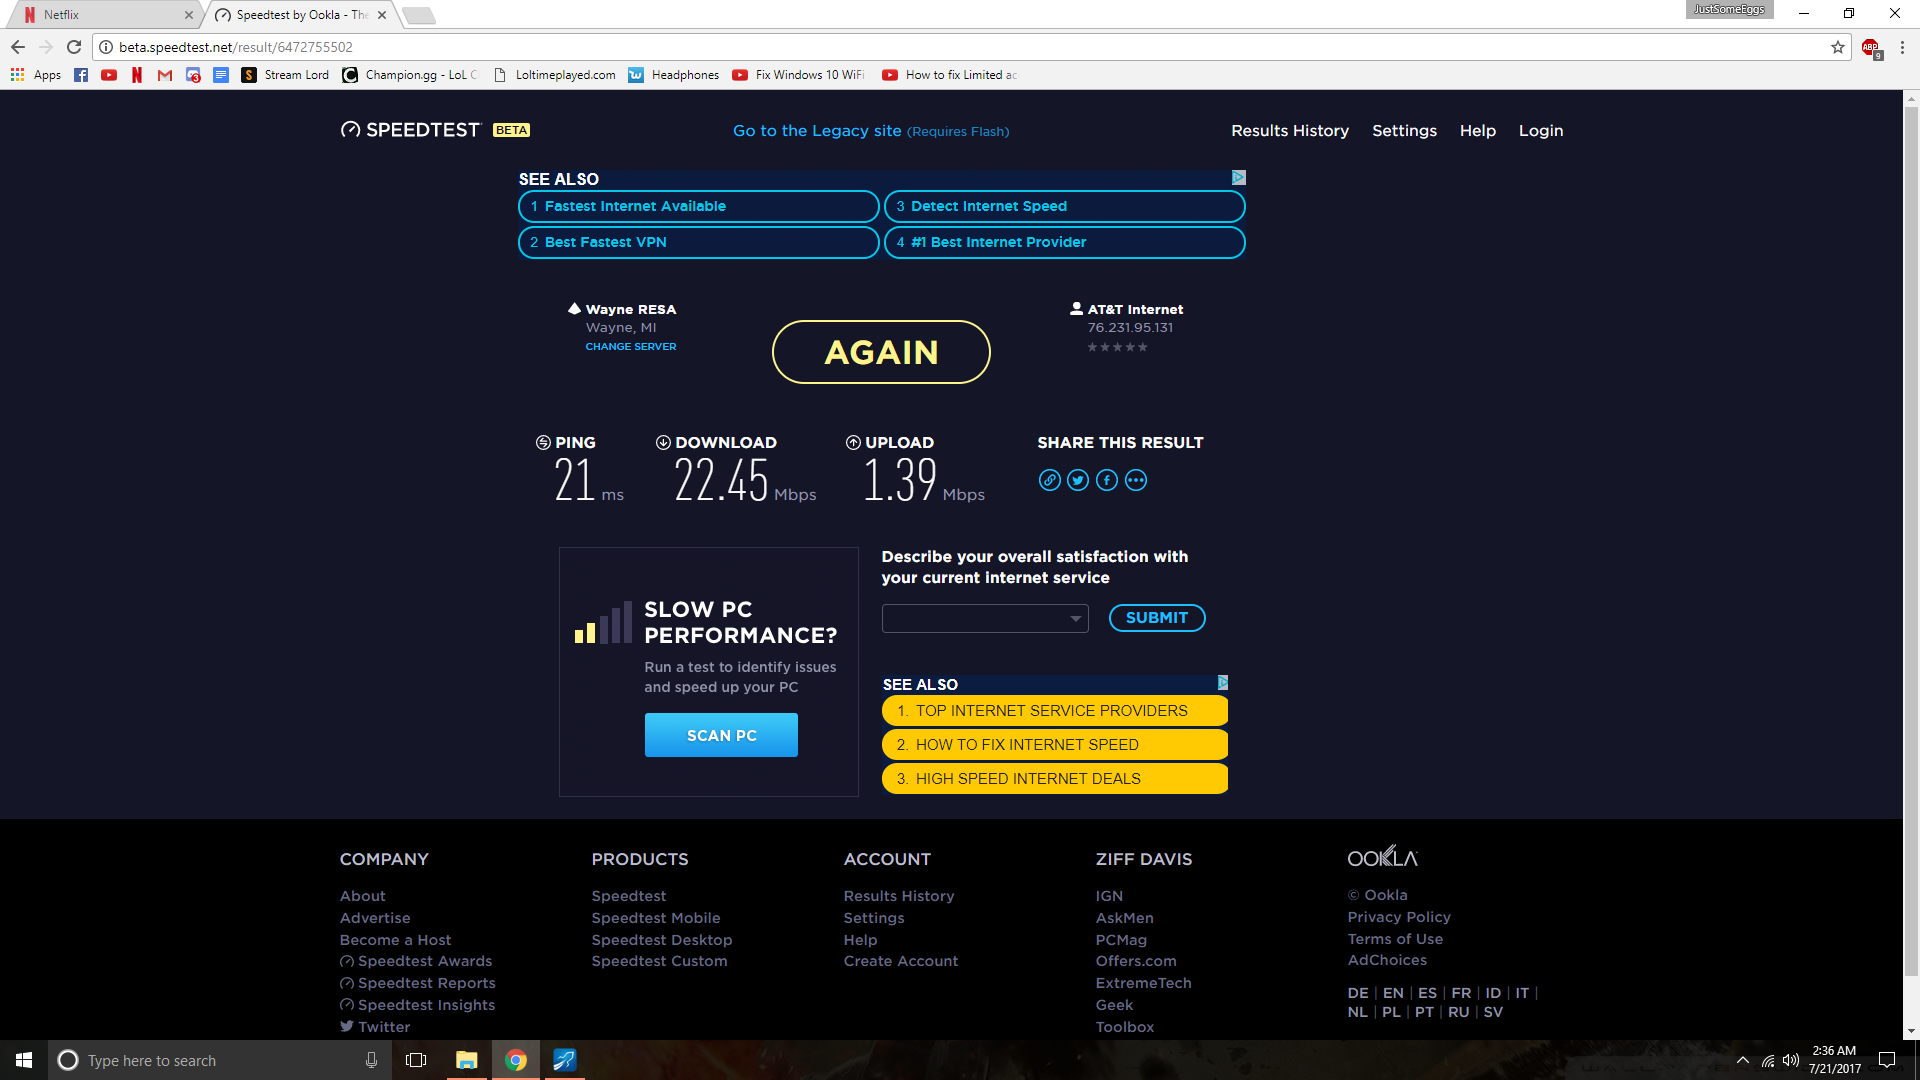Copy the result link with the share icon
1920x1080 pixels.
point(1049,480)
